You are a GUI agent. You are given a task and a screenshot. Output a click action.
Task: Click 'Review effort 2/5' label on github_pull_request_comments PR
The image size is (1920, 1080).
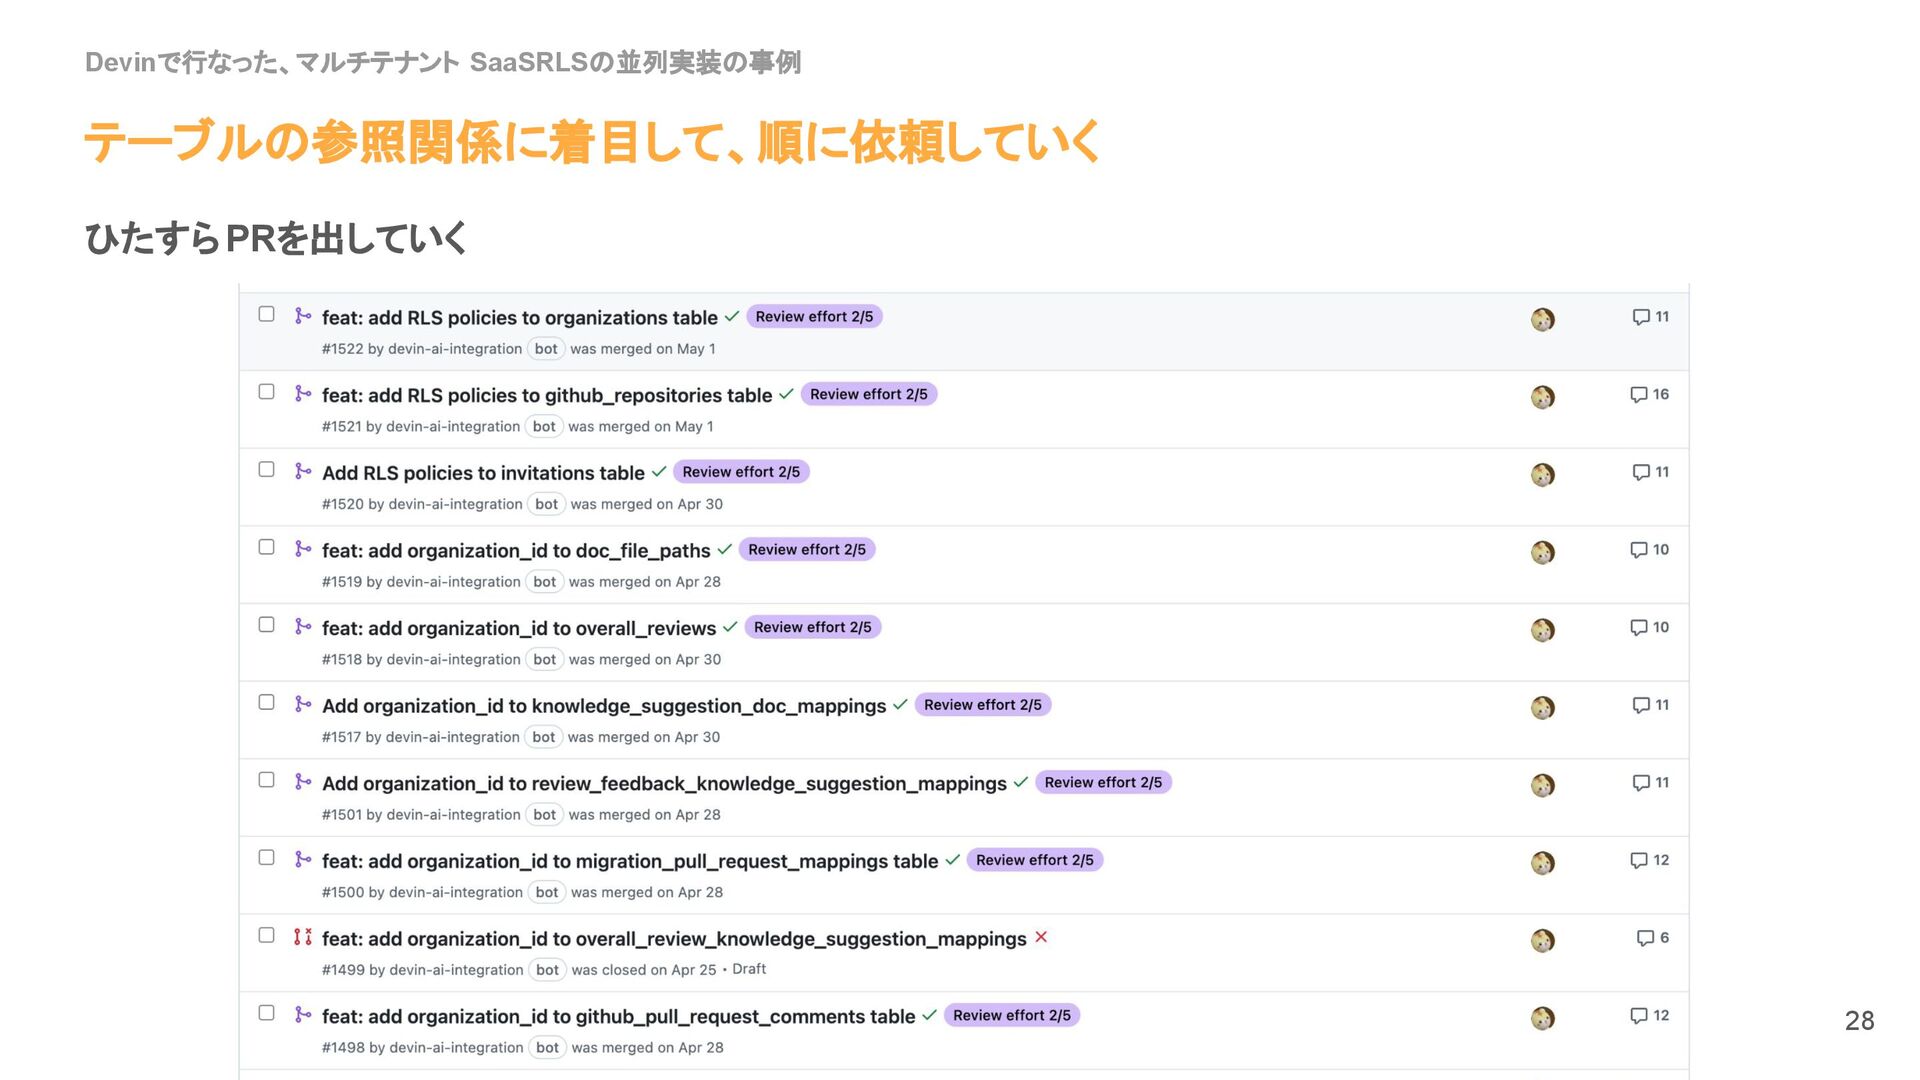pos(1012,1015)
